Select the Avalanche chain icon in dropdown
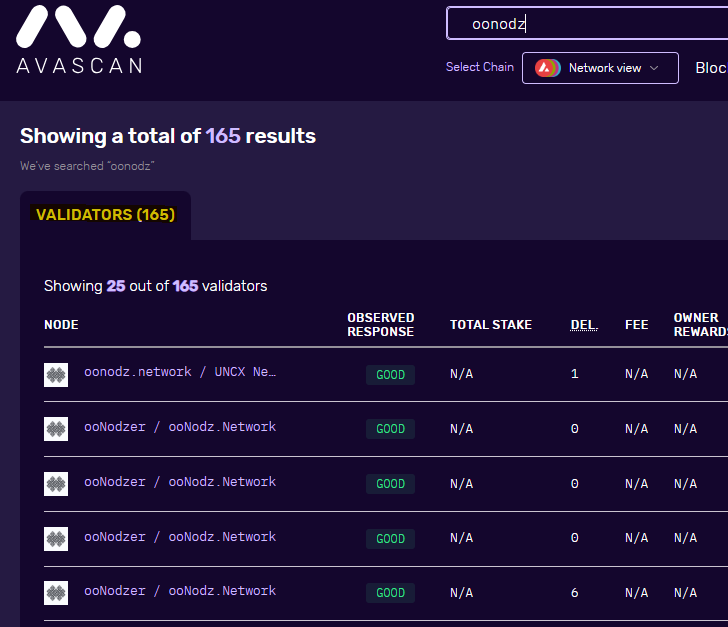 547,68
